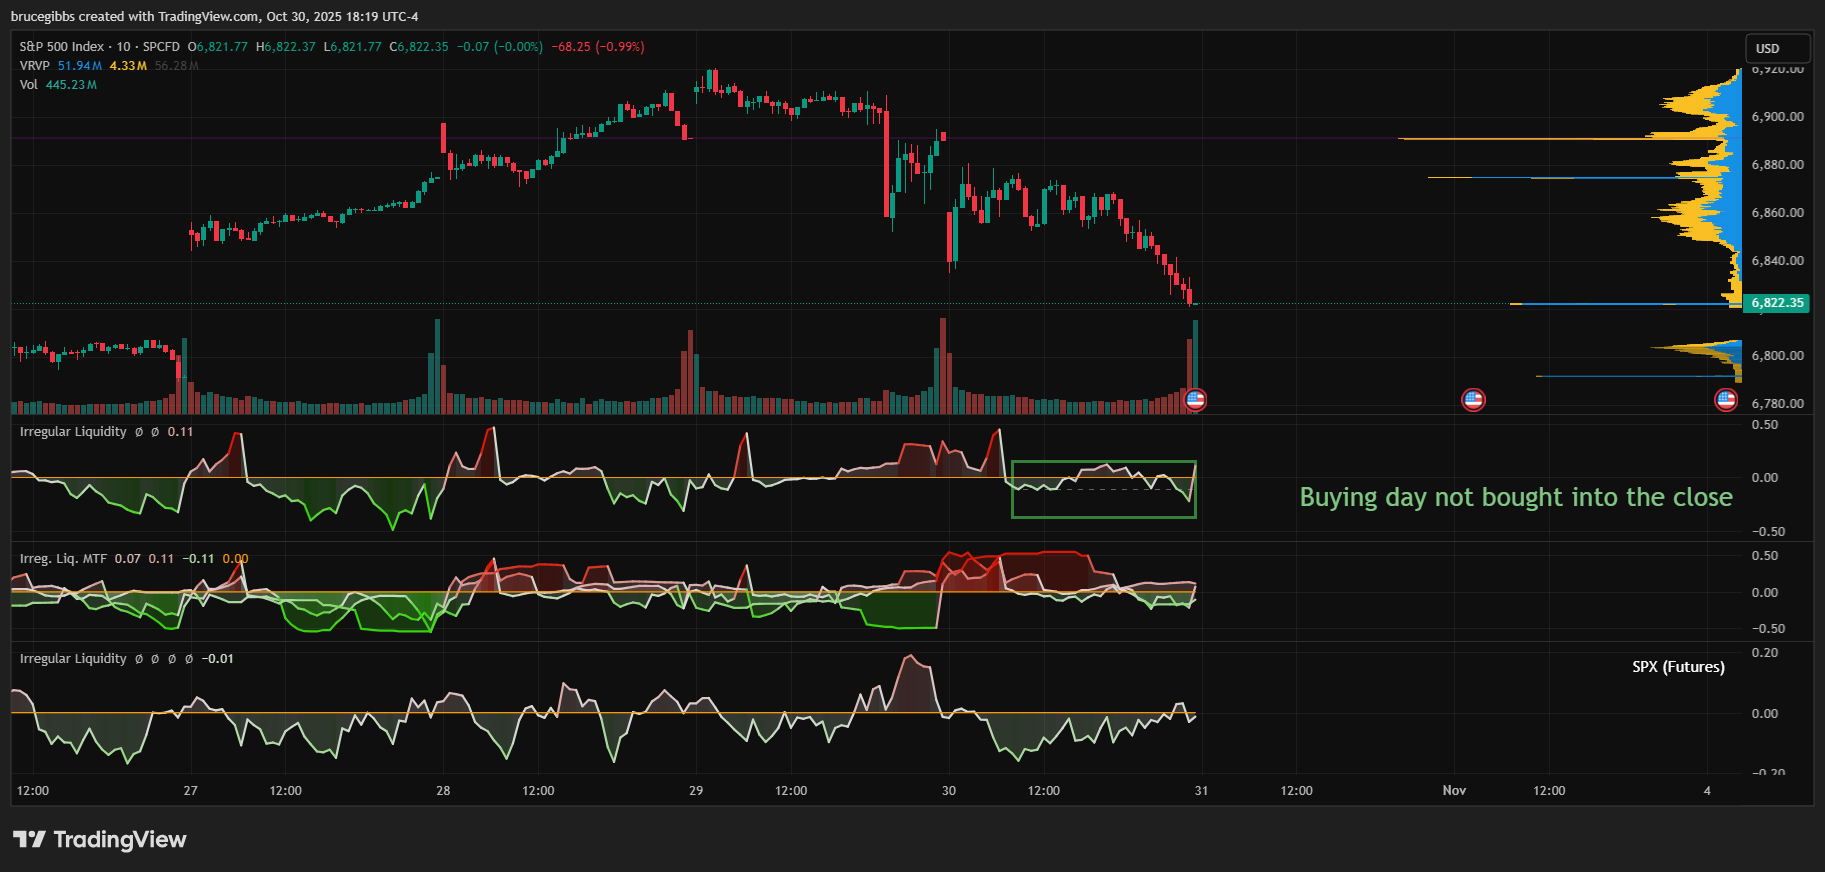Click the yellow 4.33M VRVP value

(128, 66)
